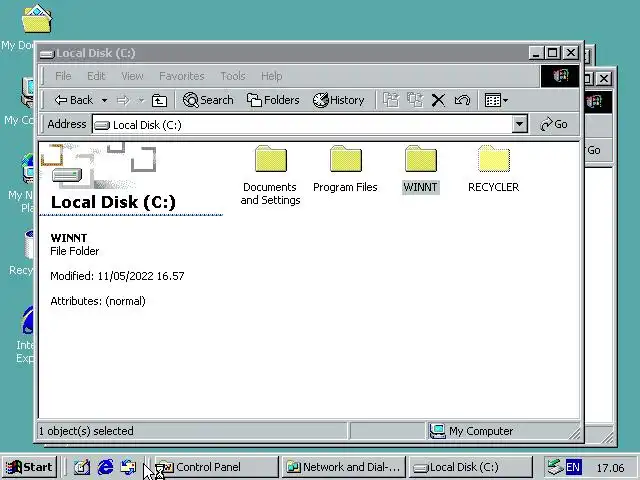Select the RECYCLER folder
This screenshot has width=640, height=480.
493,169
